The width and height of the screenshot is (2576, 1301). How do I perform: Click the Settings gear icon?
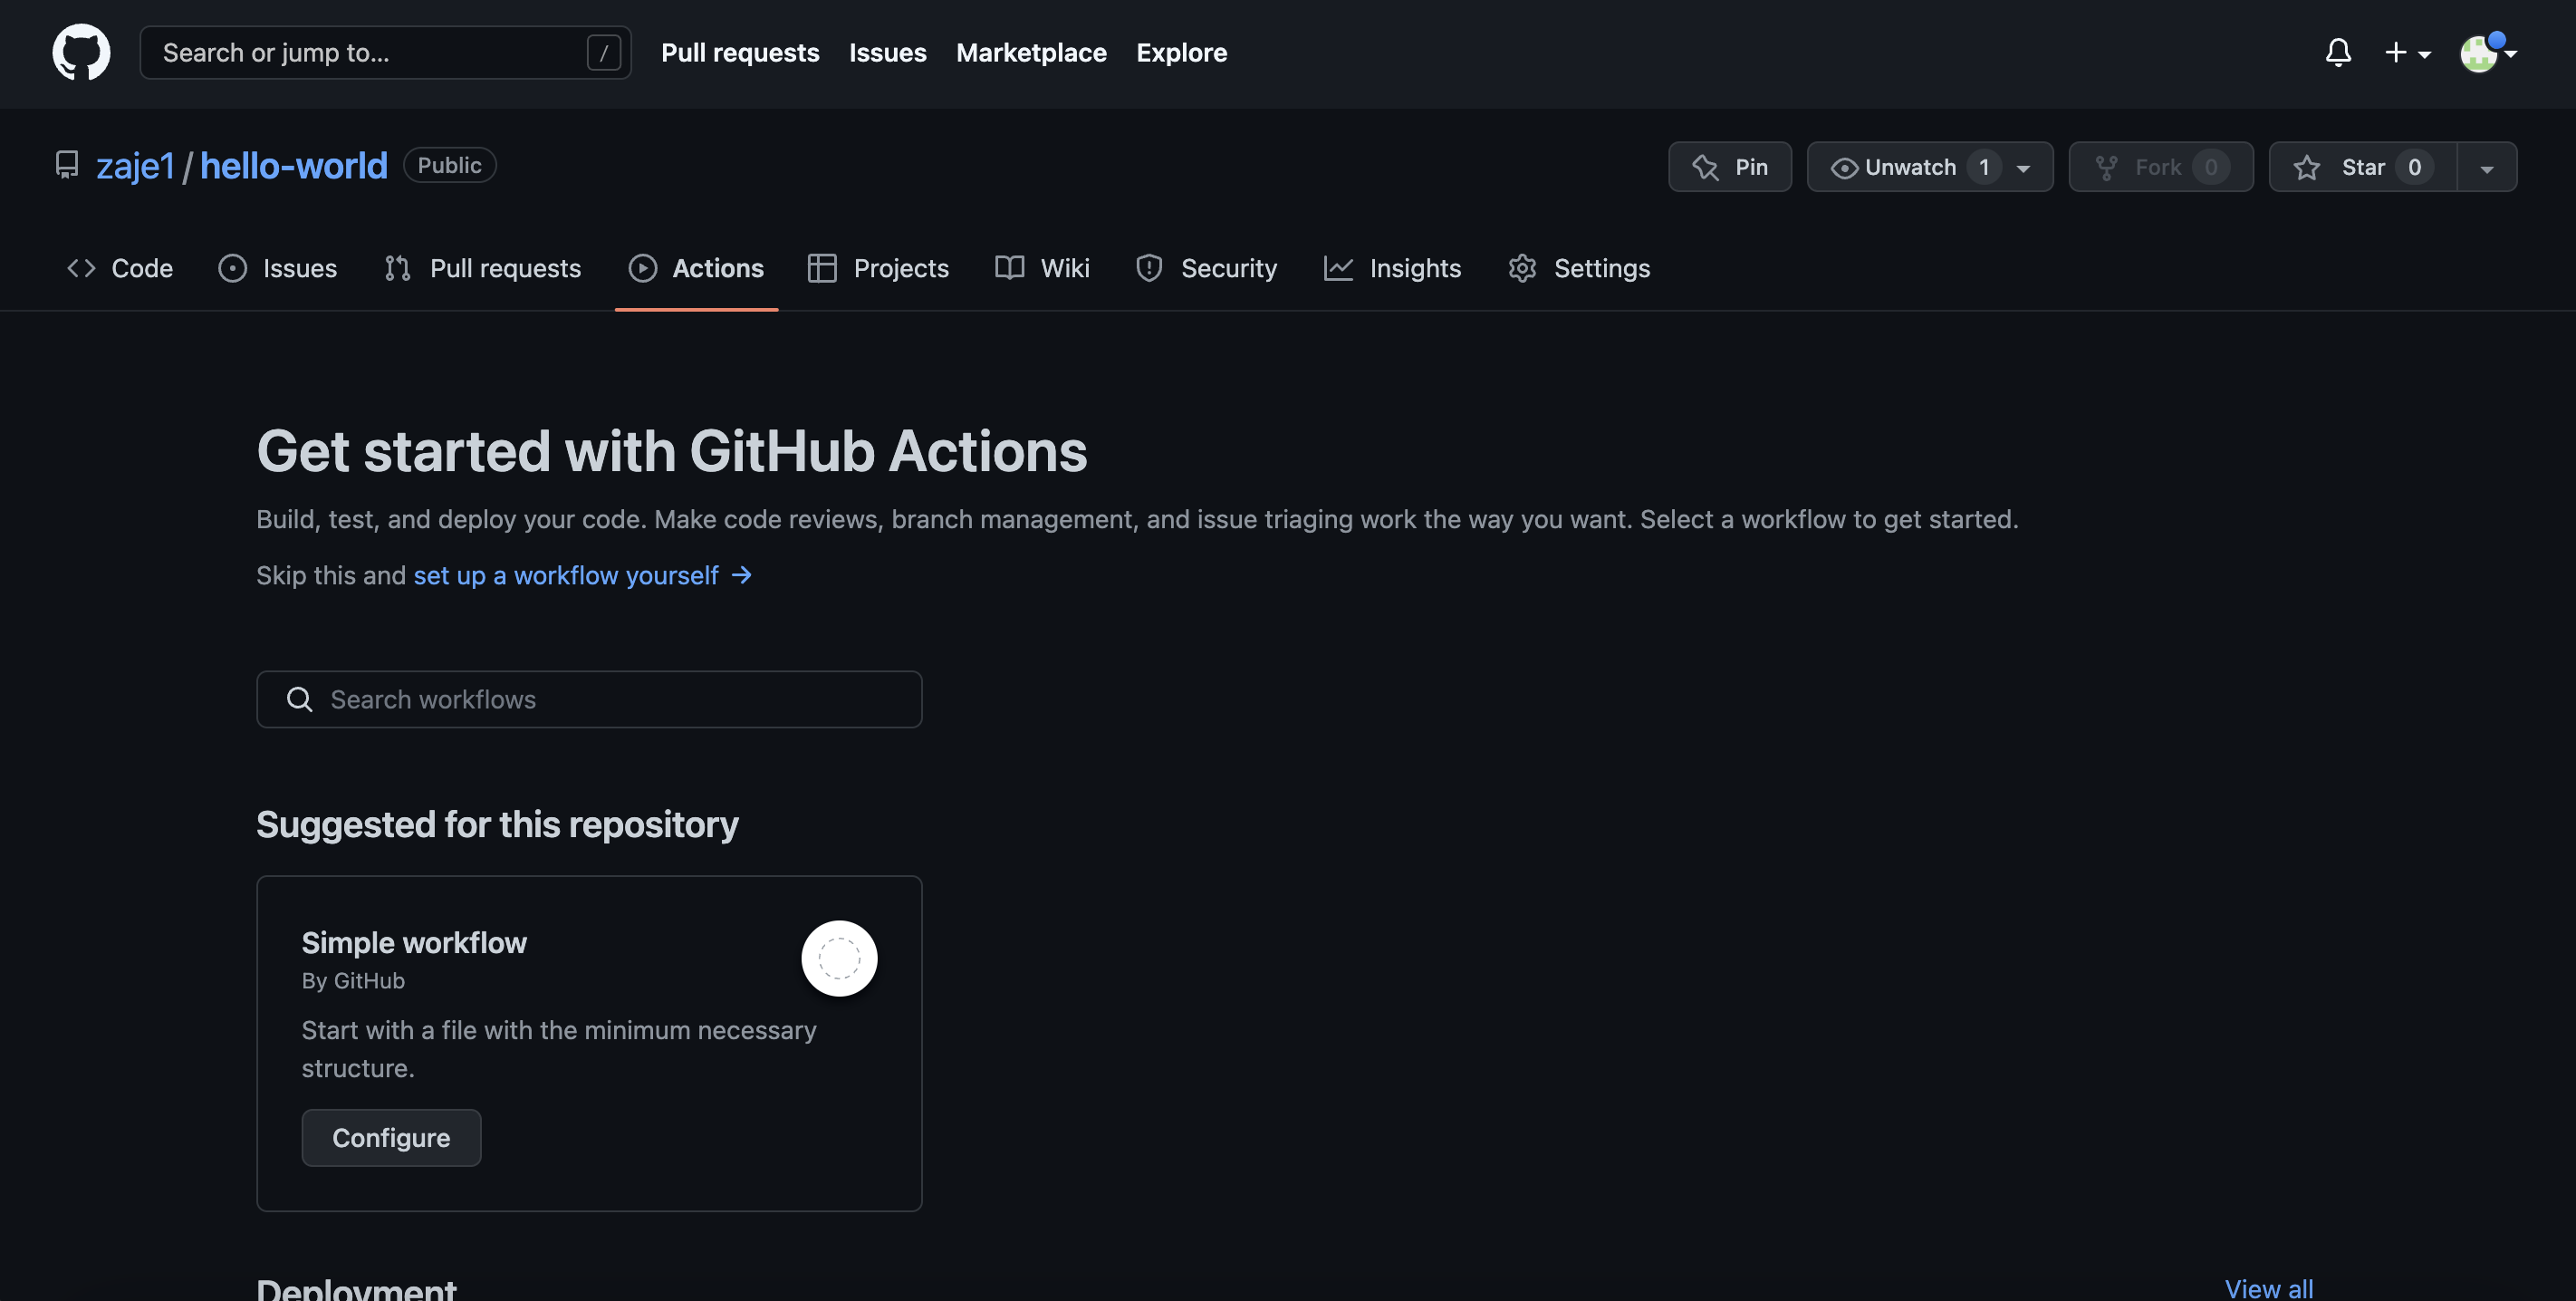[x=1522, y=268]
